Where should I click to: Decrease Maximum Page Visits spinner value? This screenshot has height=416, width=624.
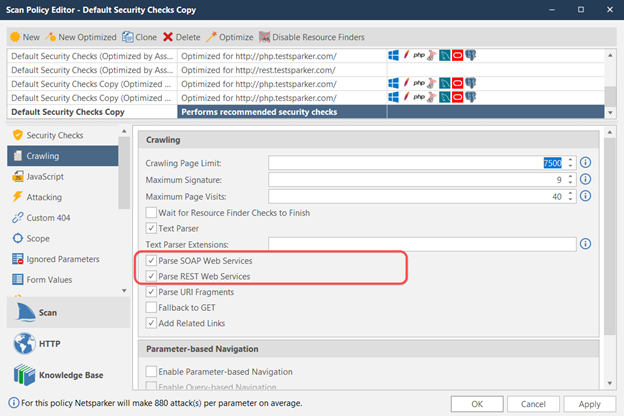click(x=570, y=200)
